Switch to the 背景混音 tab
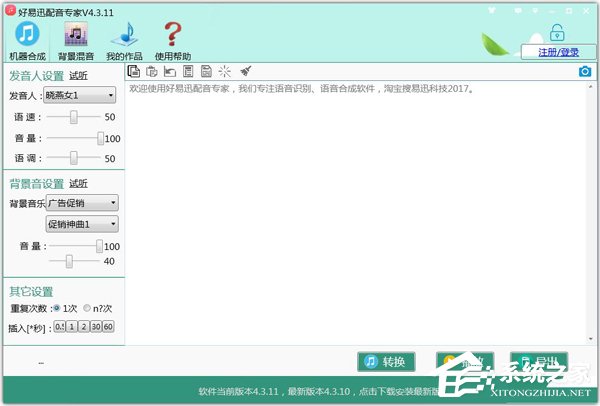Screen dimensions: 600x406 pos(76,41)
